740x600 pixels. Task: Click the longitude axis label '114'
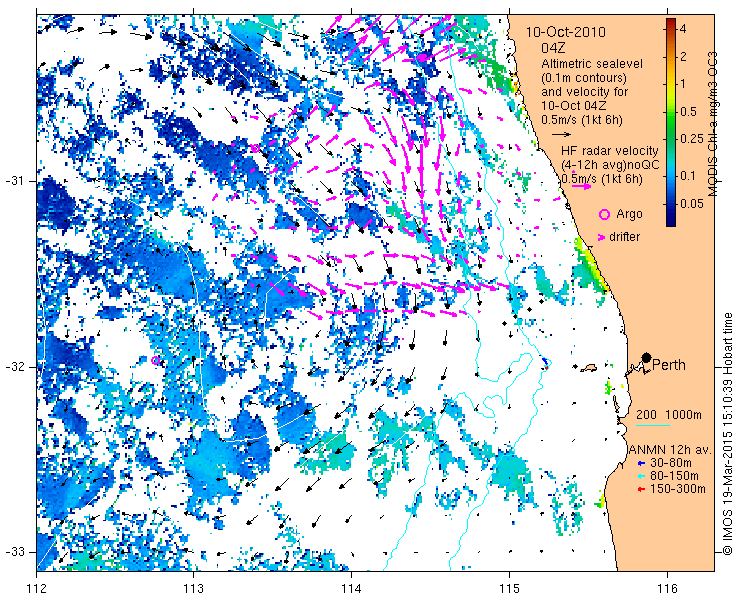(352, 589)
